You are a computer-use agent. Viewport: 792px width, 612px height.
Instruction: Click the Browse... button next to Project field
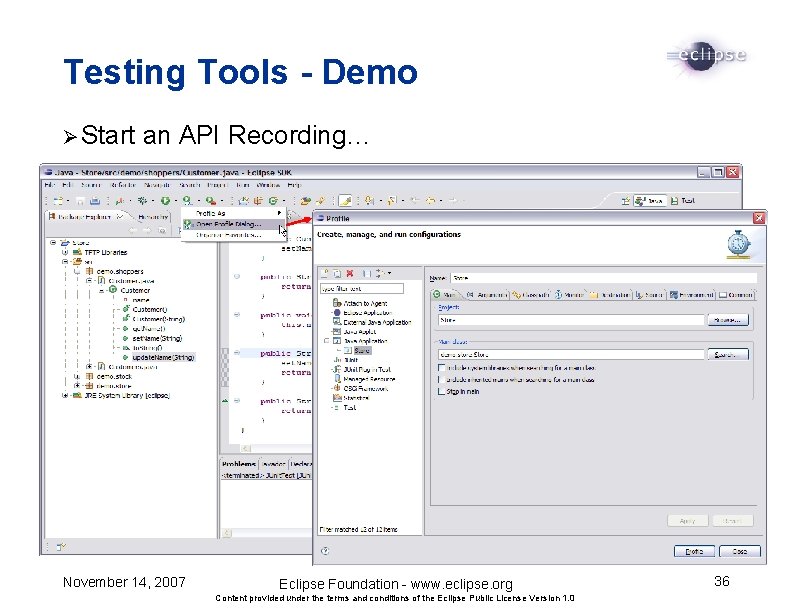point(727,320)
